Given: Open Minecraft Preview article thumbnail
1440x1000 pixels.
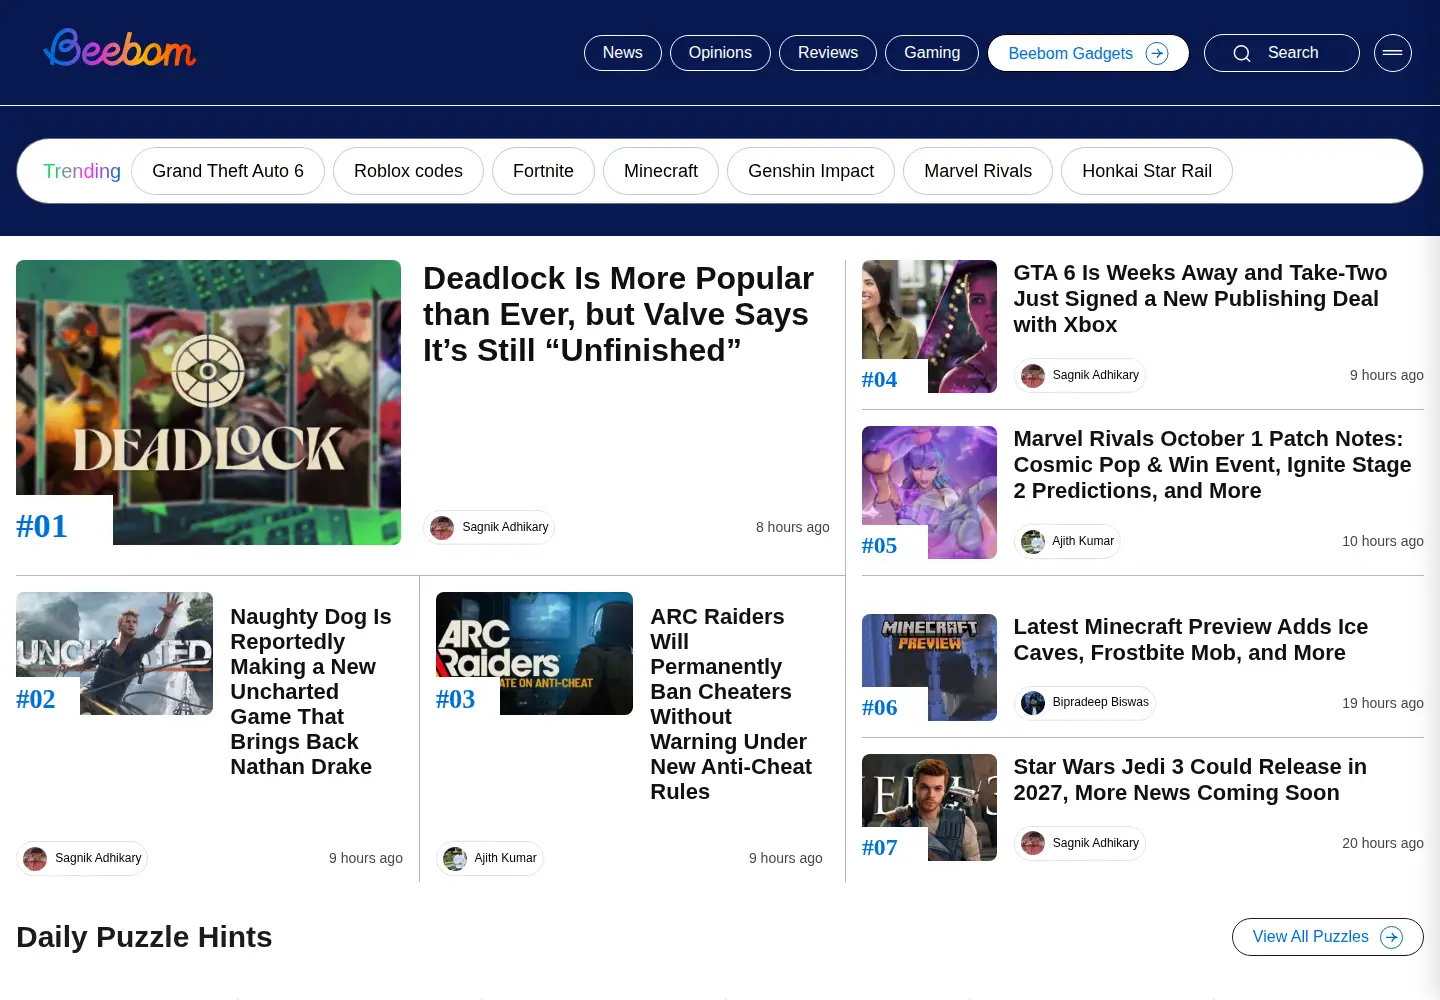Looking at the screenshot, I should 929,667.
